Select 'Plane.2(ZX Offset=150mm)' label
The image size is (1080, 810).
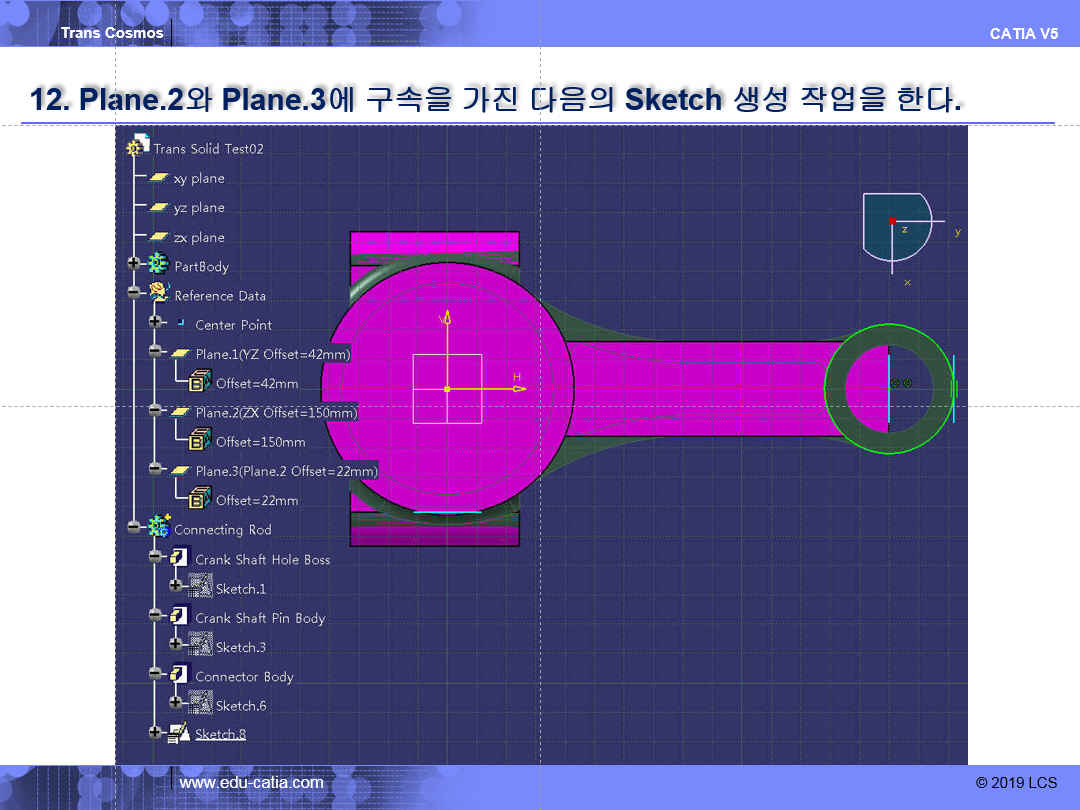point(276,413)
